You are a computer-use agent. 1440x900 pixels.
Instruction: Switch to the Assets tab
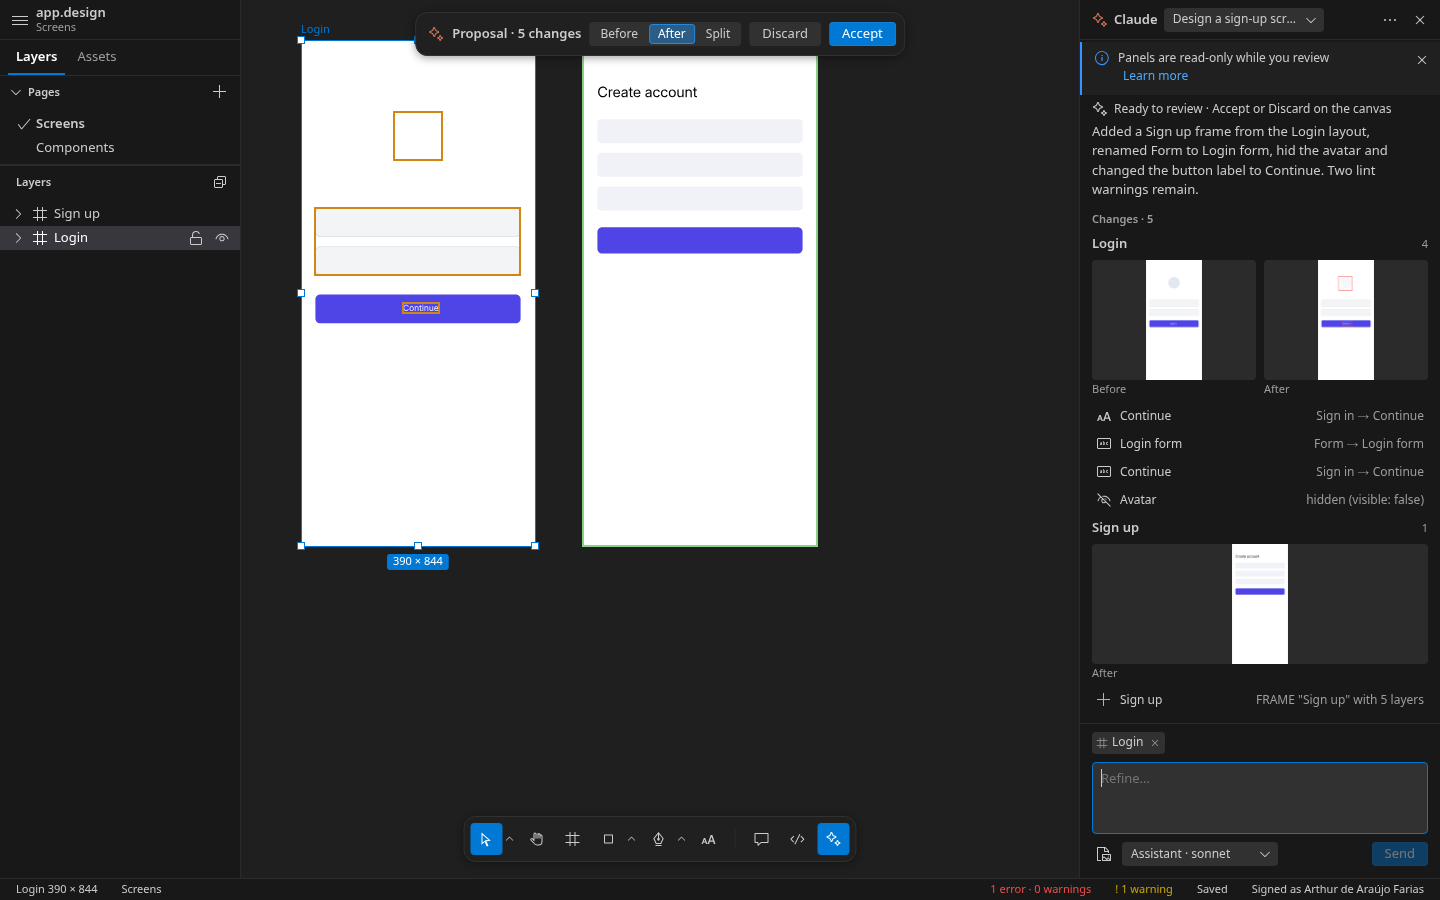(x=97, y=57)
